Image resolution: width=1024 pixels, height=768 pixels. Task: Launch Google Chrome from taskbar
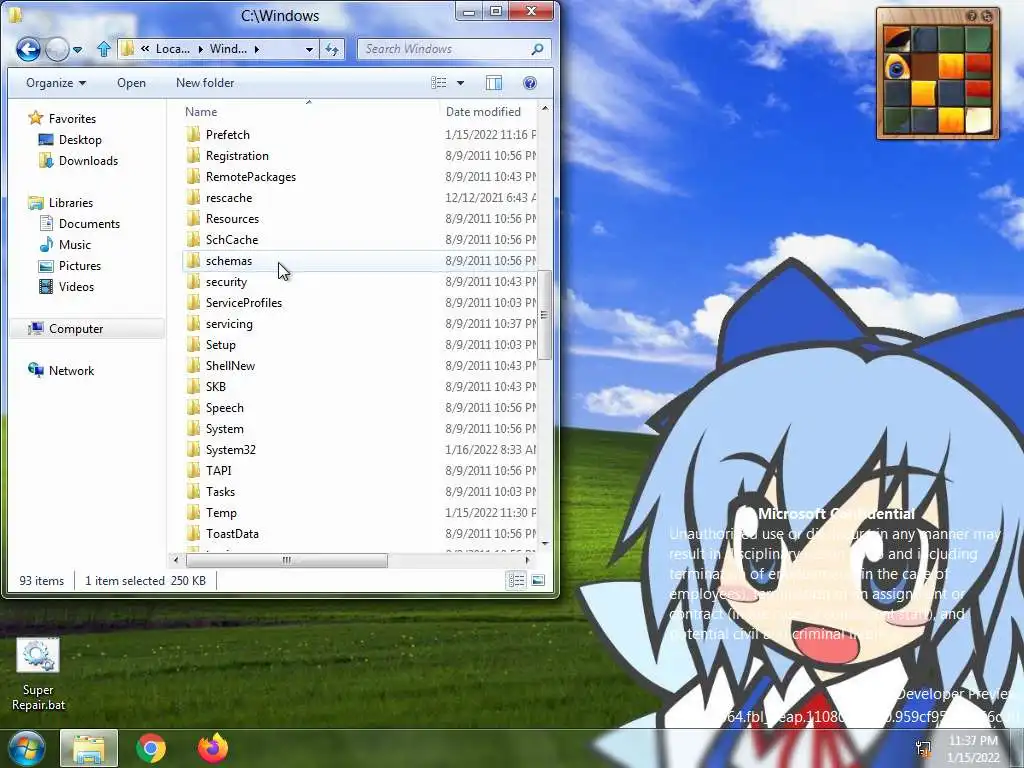point(151,748)
